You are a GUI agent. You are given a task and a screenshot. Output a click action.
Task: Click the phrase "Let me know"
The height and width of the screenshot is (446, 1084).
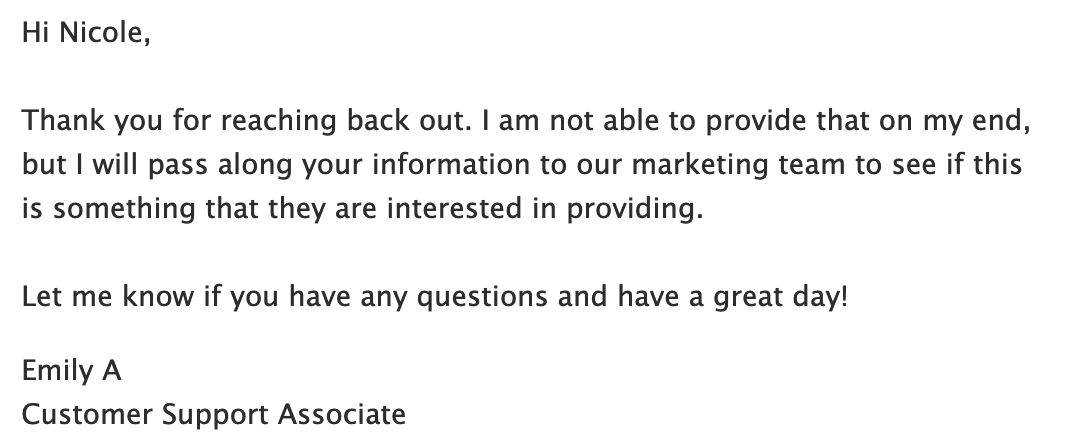tap(109, 297)
